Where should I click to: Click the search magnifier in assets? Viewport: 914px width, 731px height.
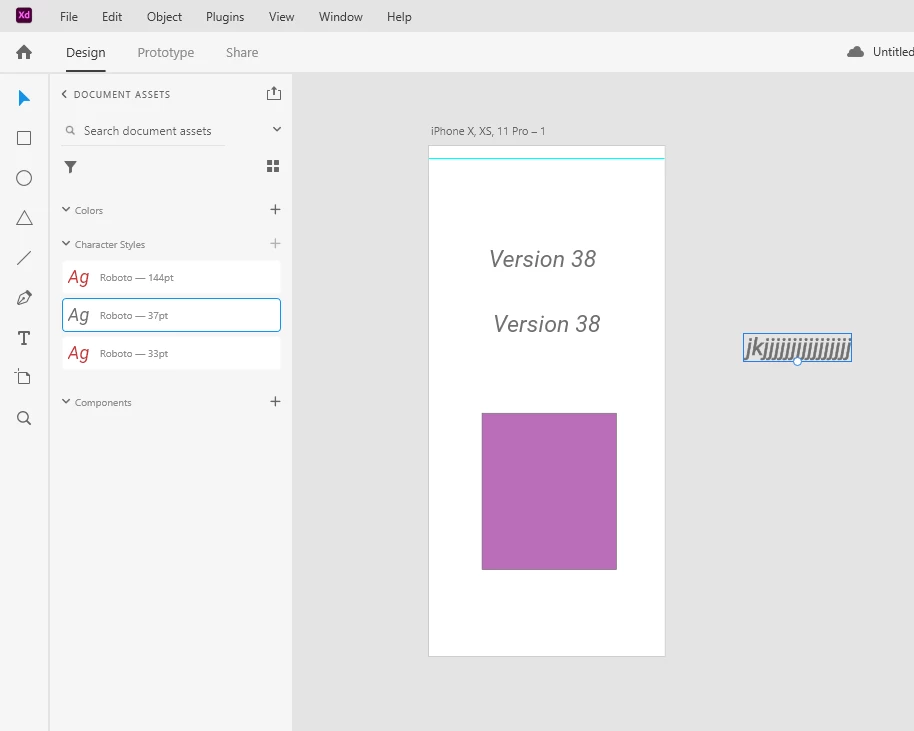point(70,131)
